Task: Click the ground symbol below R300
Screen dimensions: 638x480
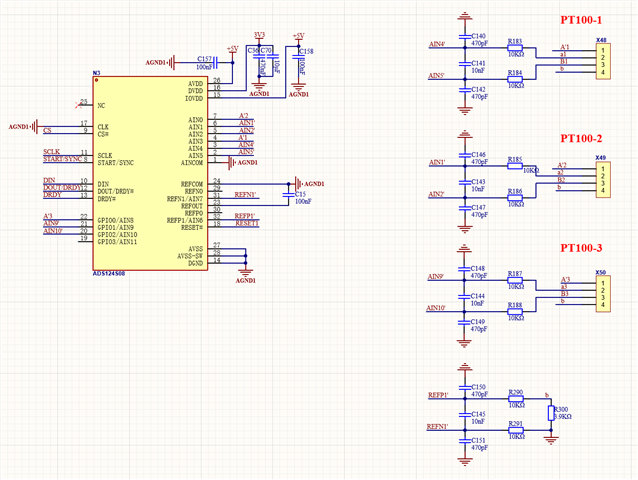Action: 551,440
